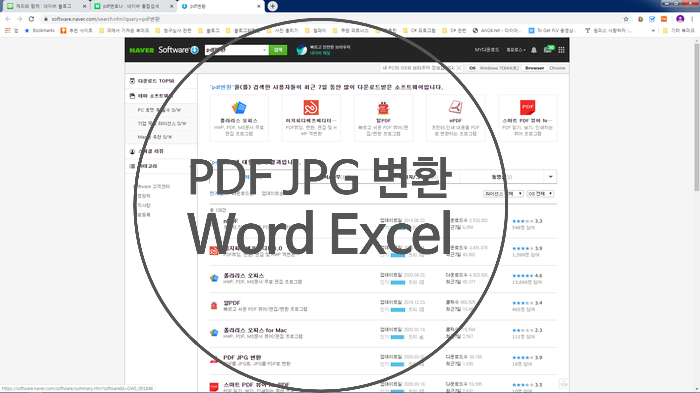Click the browser back arrow
This screenshot has width=700, height=393.
point(8,19)
